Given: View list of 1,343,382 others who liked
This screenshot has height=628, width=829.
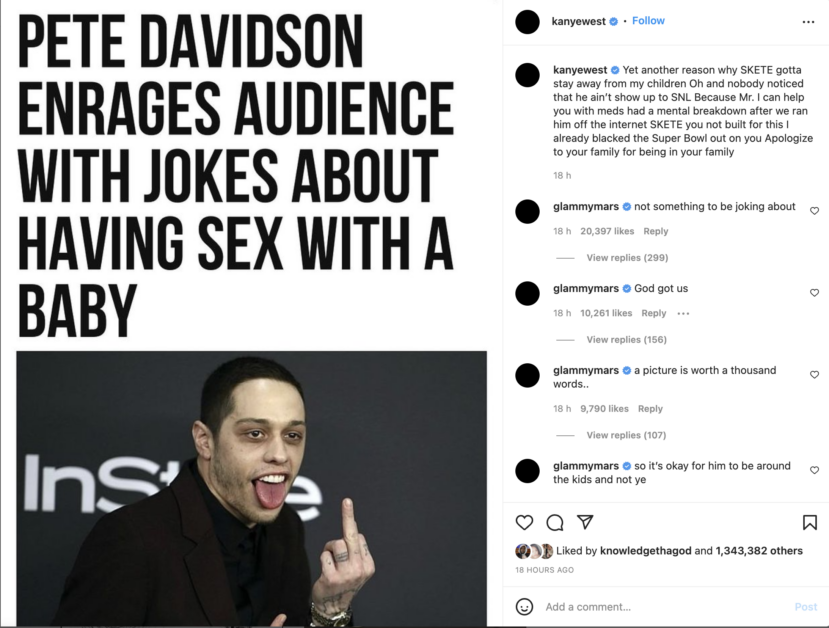Looking at the screenshot, I should coord(759,550).
